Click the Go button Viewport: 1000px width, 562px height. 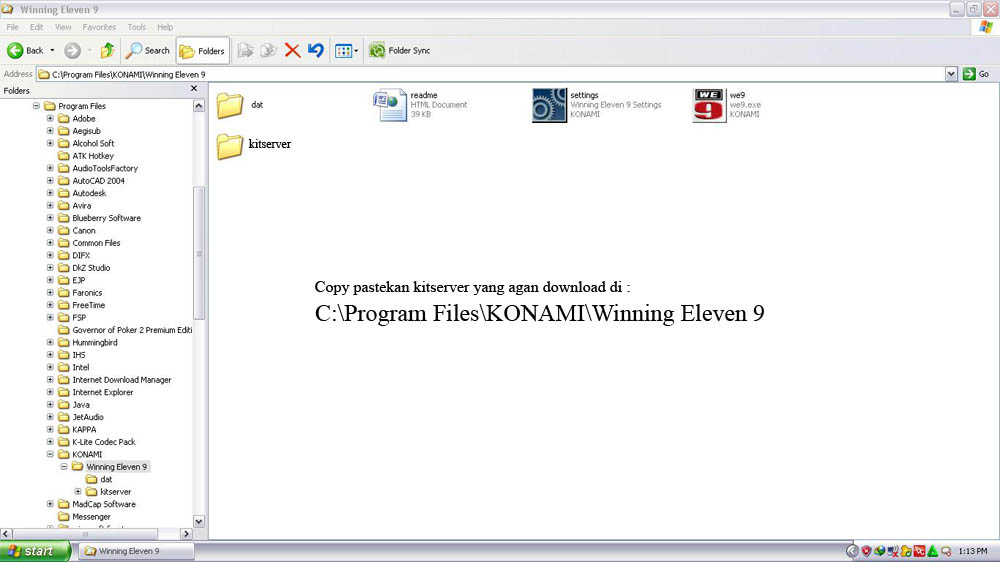point(976,74)
